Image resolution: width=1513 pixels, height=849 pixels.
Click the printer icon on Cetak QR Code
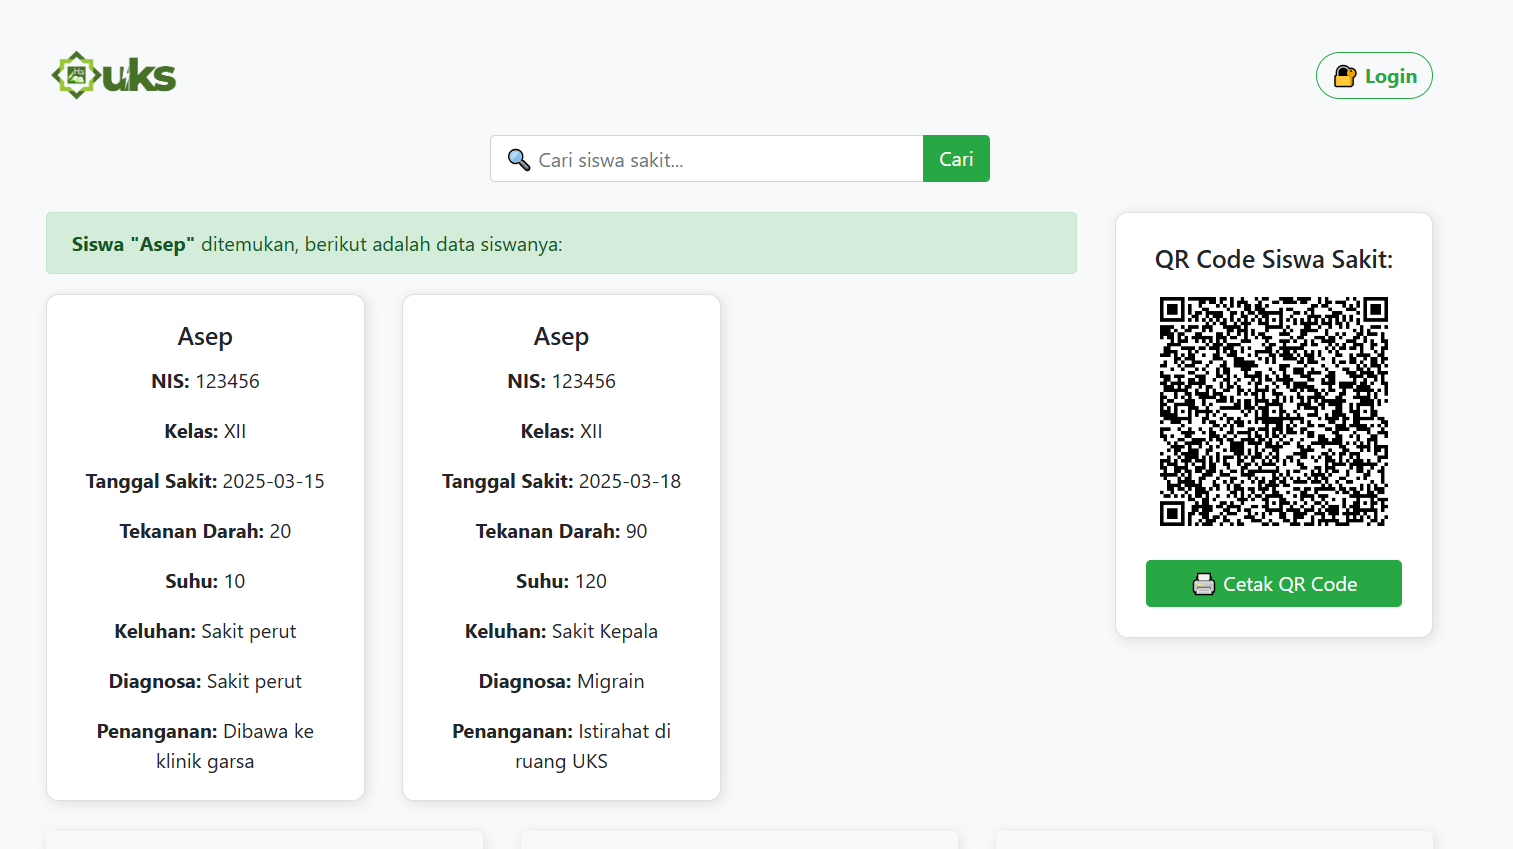pyautogui.click(x=1204, y=584)
